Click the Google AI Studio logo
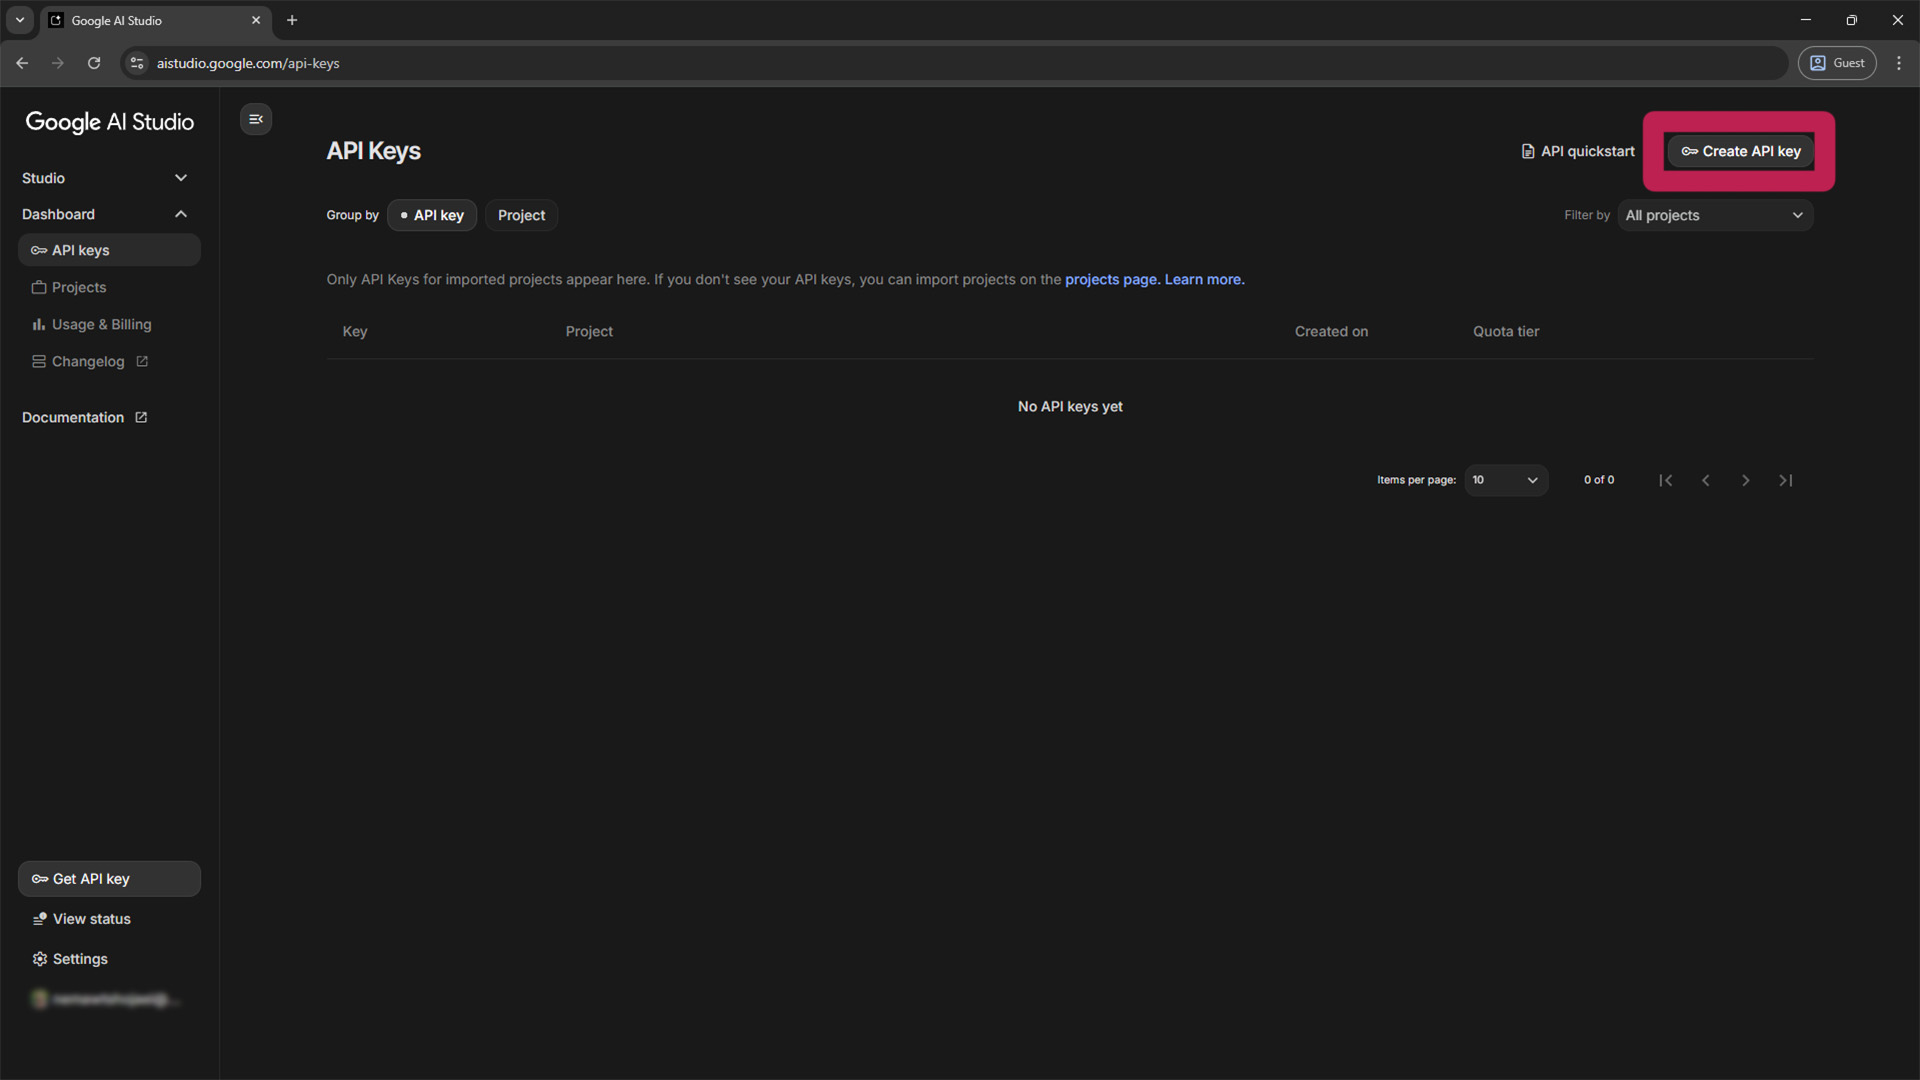 point(110,122)
